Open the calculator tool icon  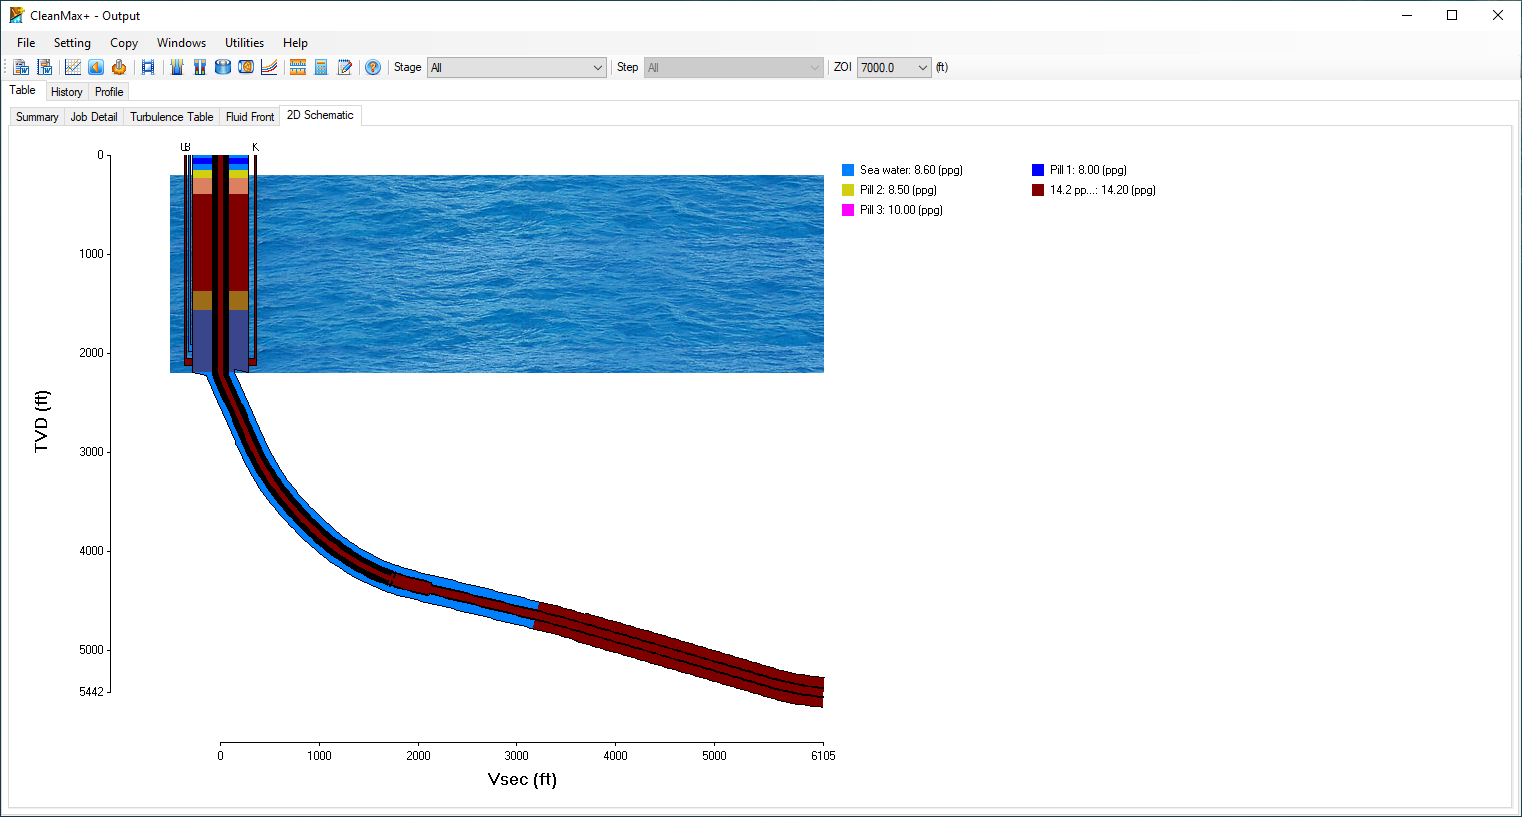(321, 67)
